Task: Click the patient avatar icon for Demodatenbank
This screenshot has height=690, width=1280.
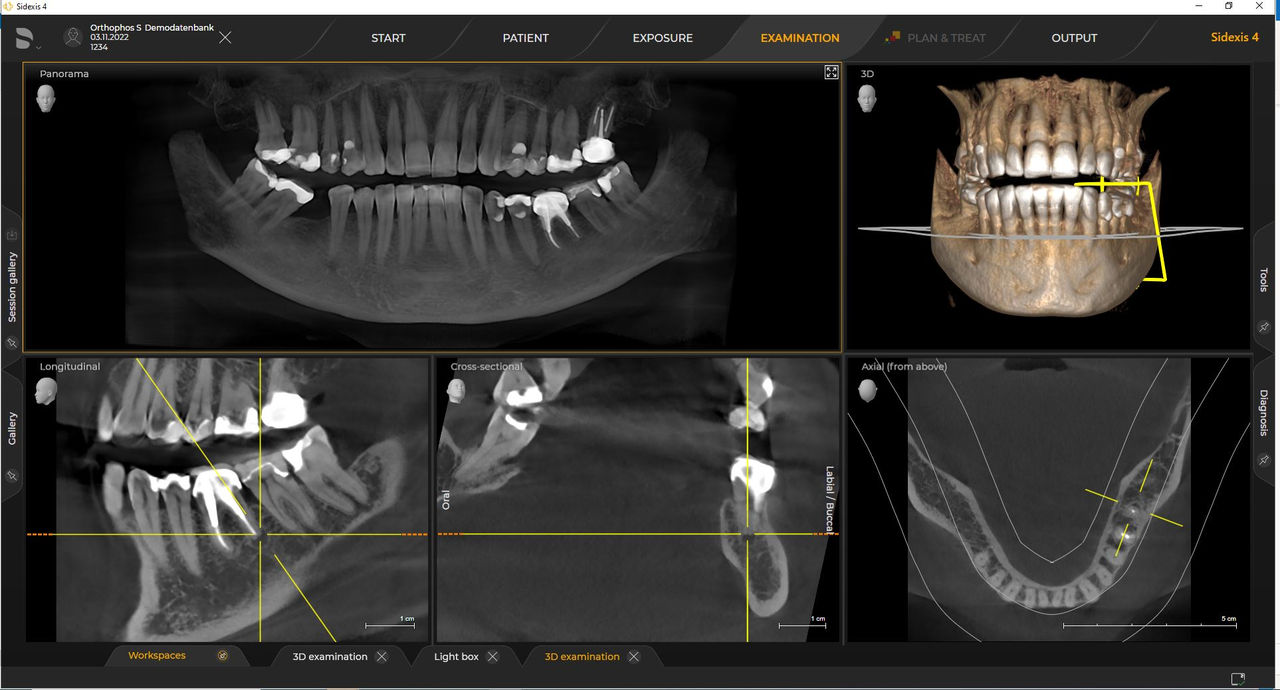Action: [x=73, y=37]
